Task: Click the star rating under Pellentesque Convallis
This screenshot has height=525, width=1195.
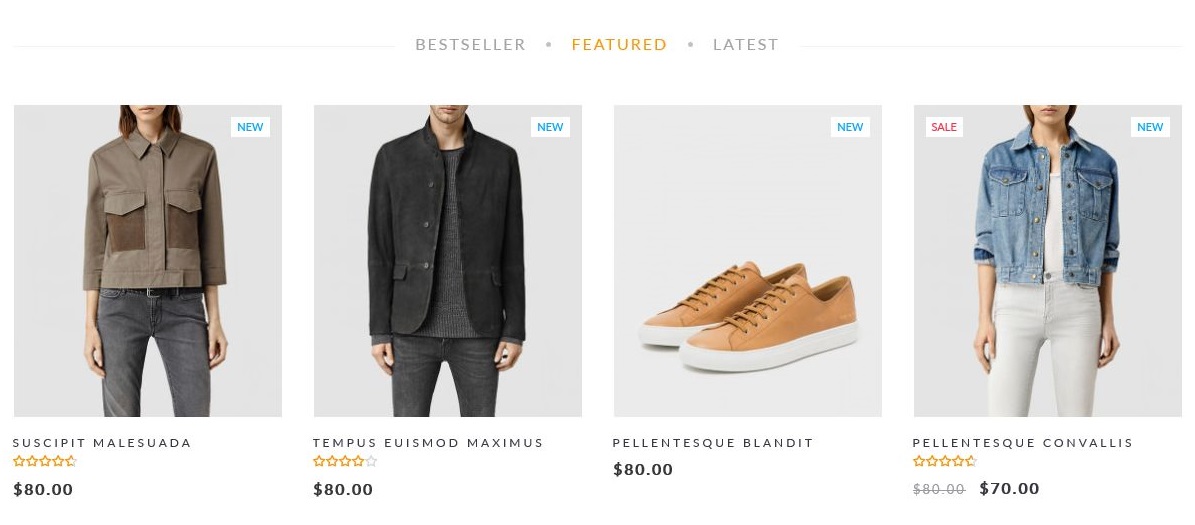Action: point(945,461)
